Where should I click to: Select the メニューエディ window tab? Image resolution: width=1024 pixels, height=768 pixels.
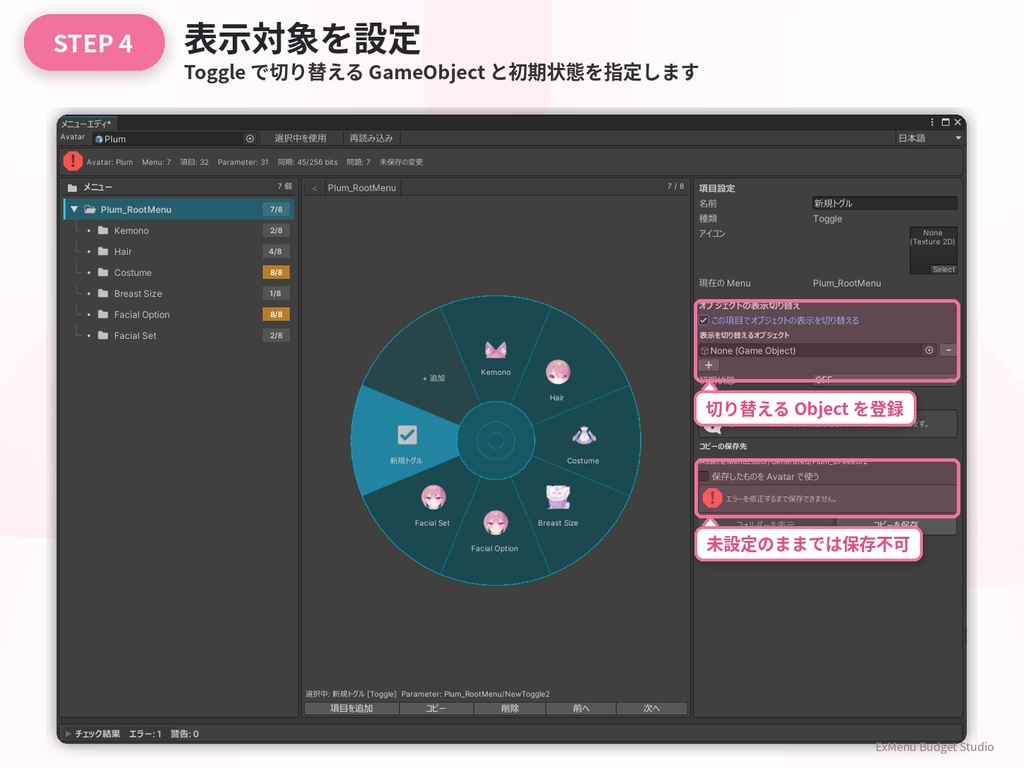(86, 123)
